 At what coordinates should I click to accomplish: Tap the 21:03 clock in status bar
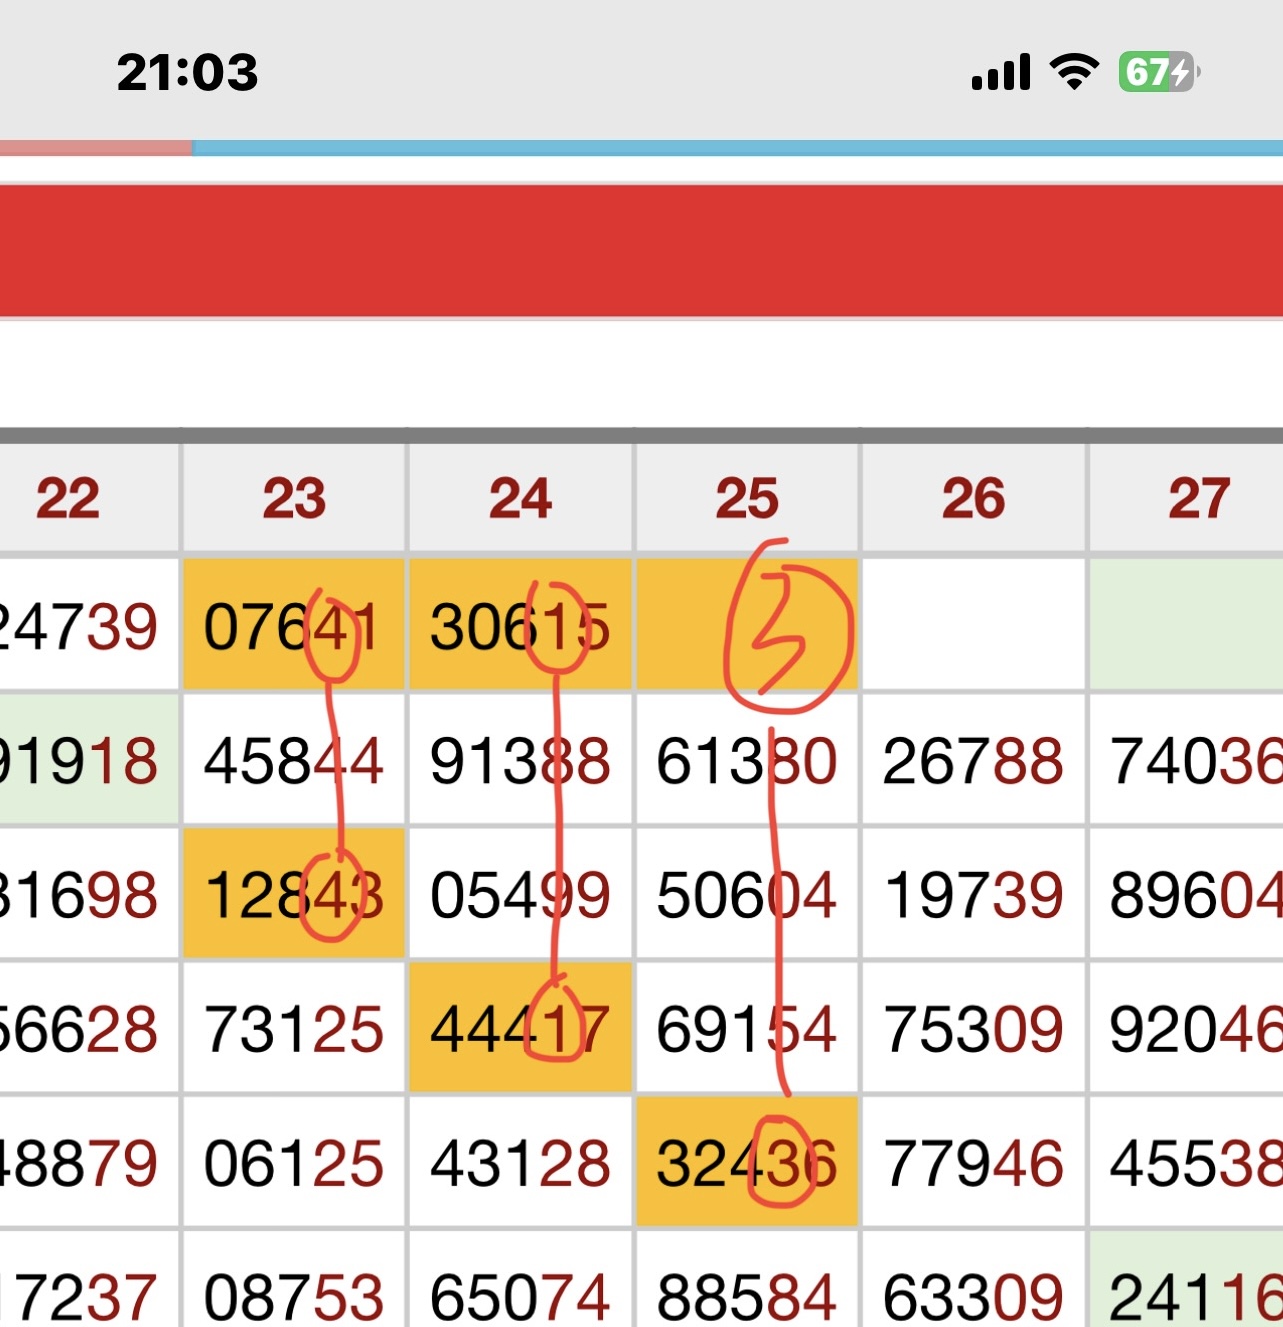[x=187, y=73]
